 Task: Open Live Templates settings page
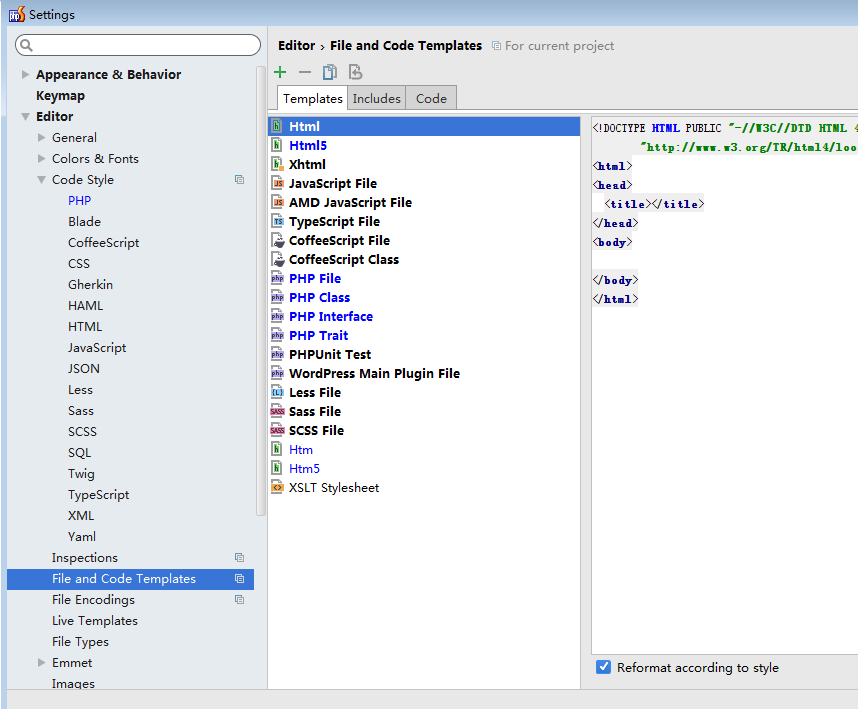coord(95,621)
